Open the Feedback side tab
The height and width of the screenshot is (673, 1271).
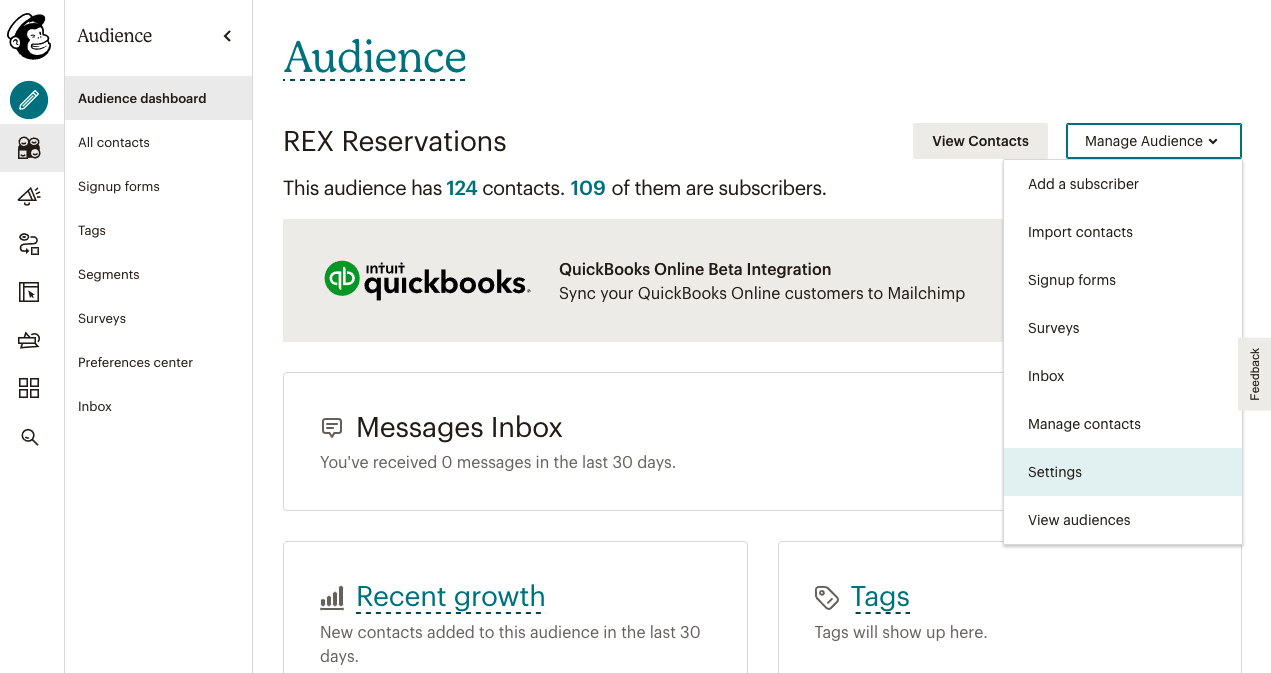tap(1255, 374)
